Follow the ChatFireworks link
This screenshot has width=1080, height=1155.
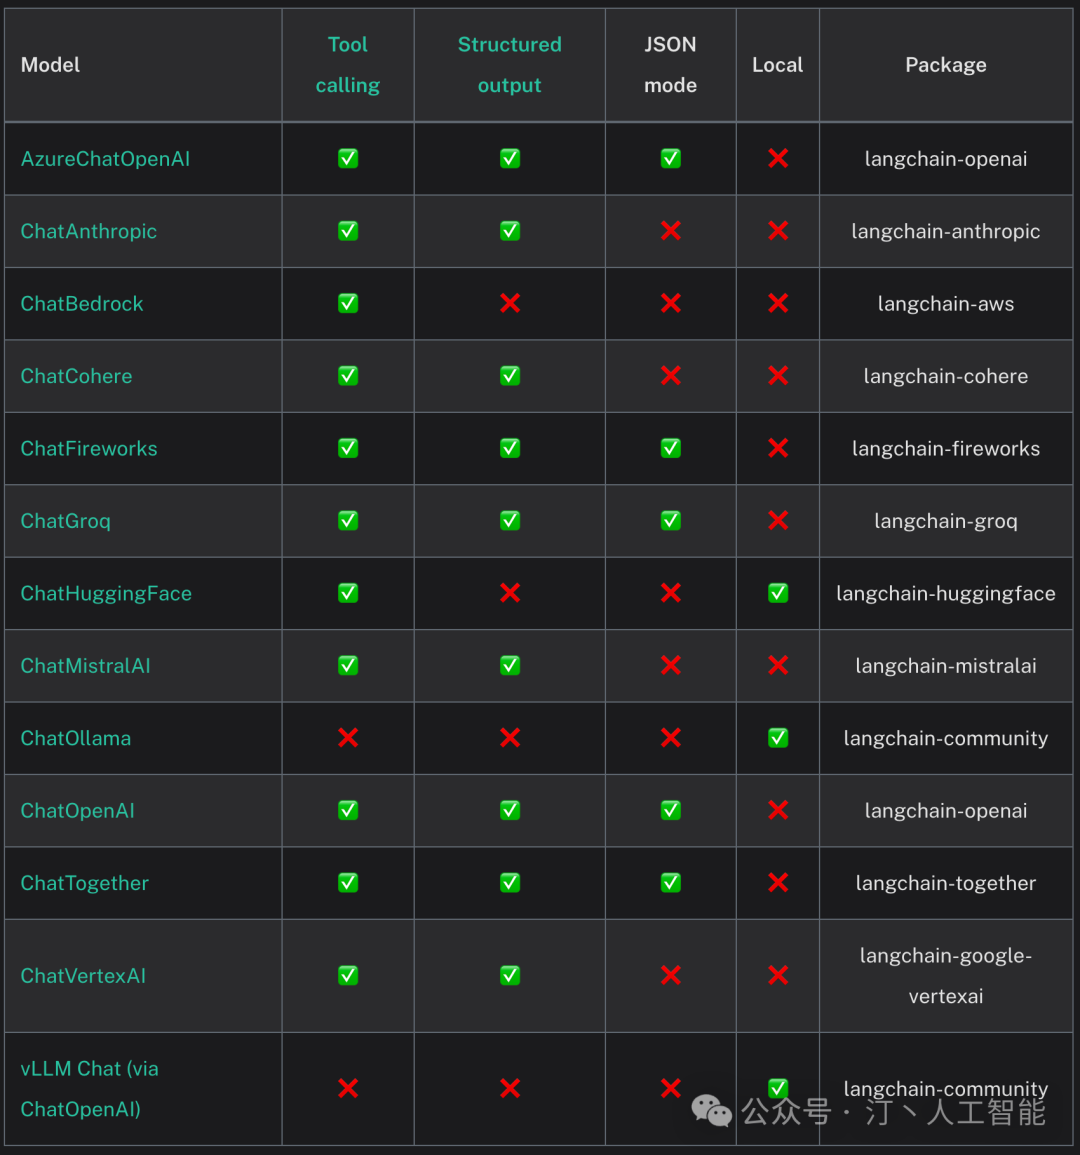(89, 449)
